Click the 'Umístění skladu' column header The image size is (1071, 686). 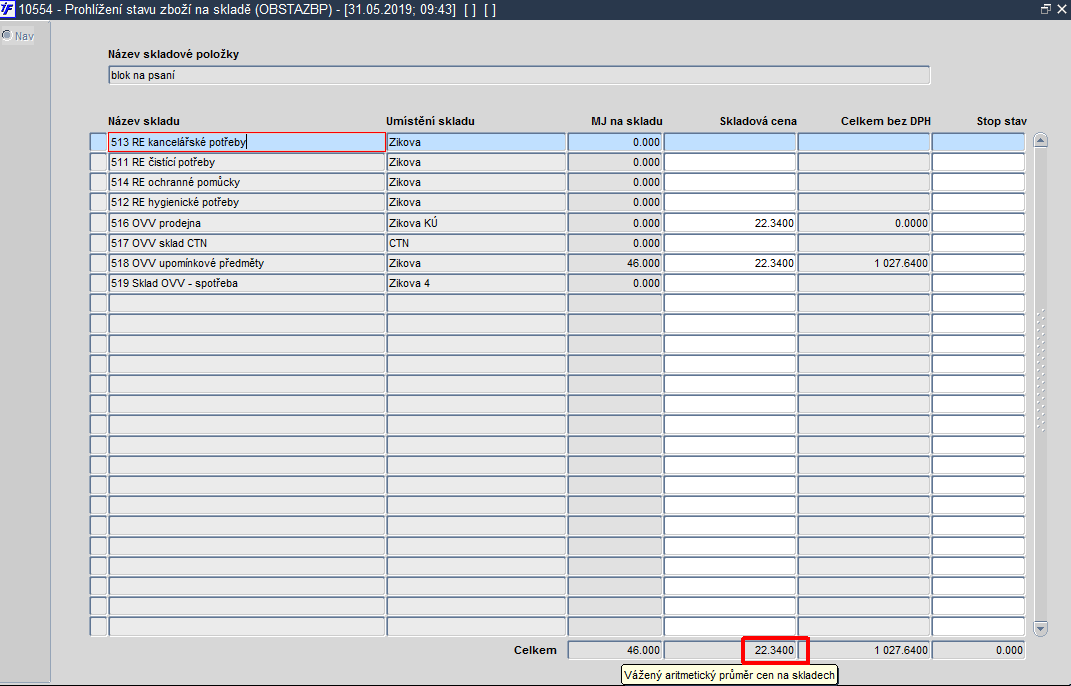430,121
